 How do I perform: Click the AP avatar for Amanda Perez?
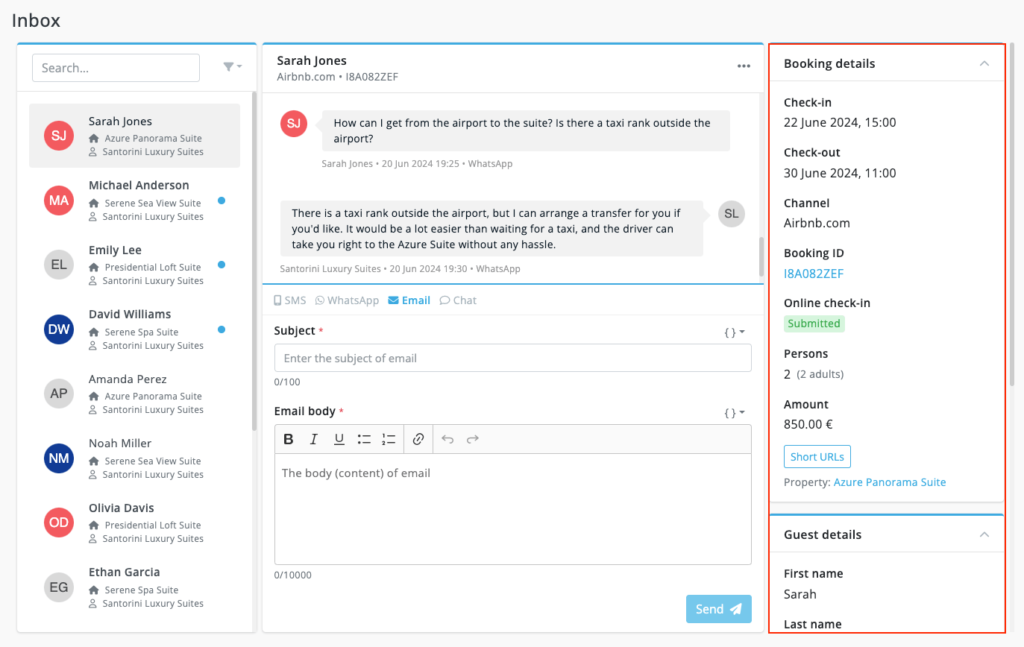[59, 394]
